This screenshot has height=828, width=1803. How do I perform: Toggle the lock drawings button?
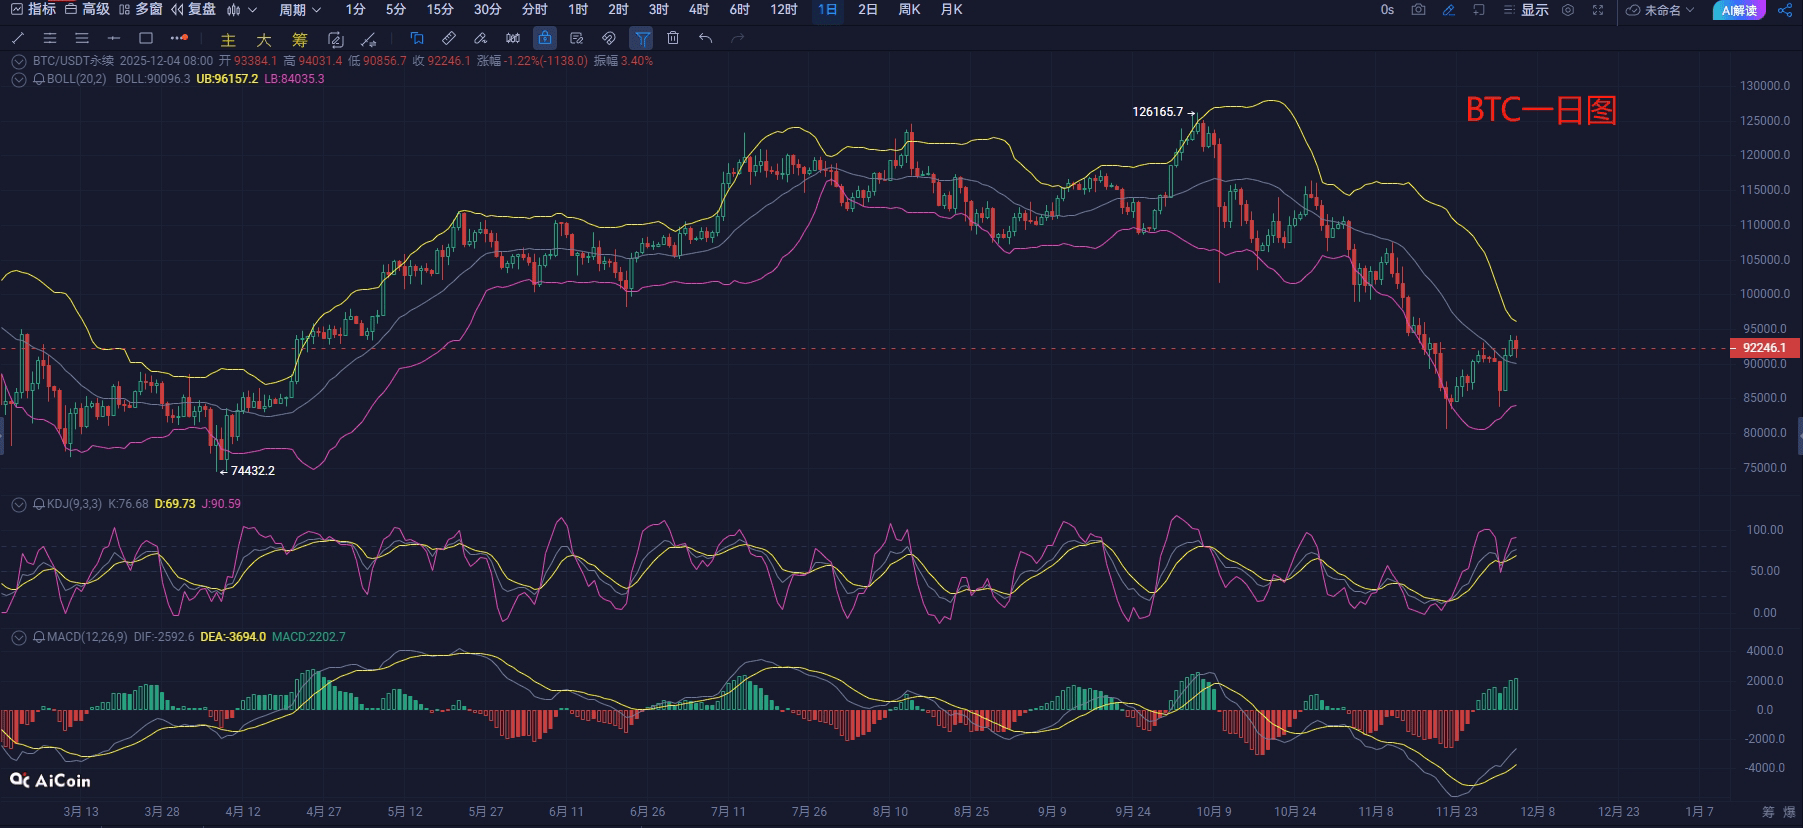click(x=545, y=38)
